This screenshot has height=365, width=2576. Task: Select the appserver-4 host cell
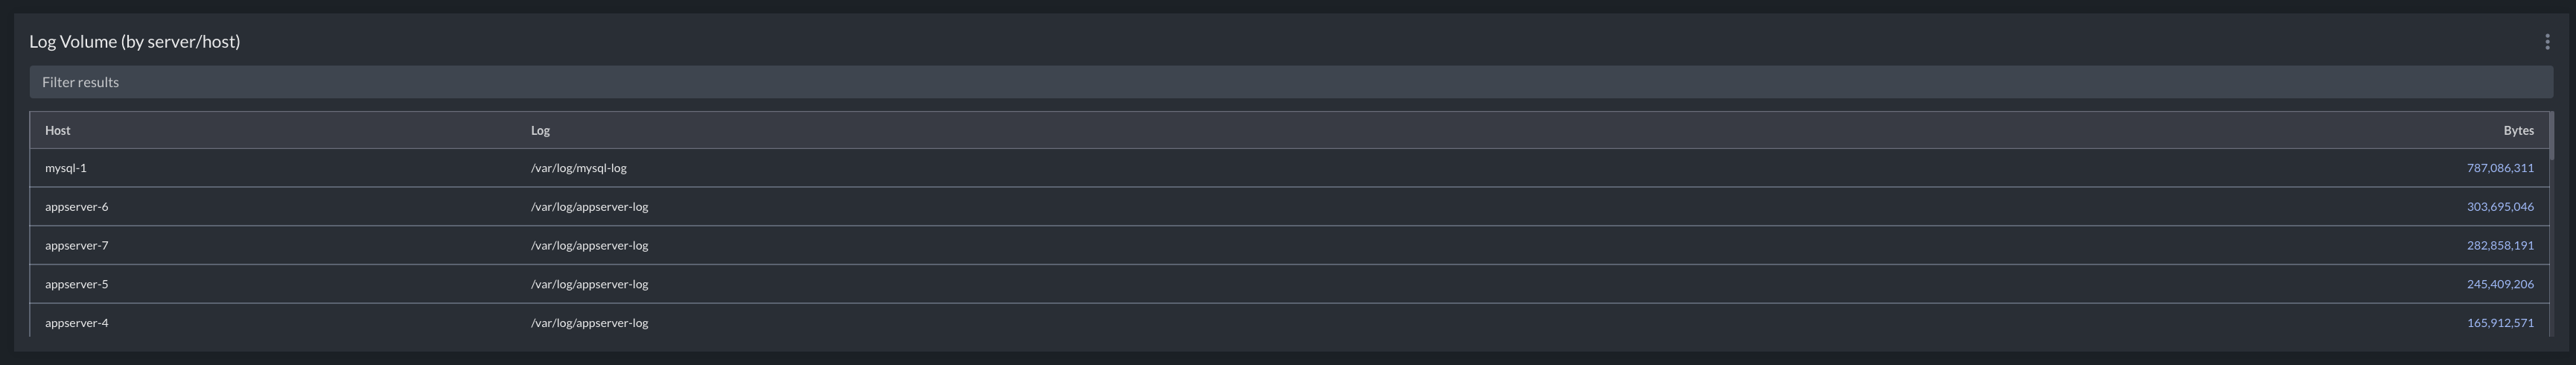[77, 323]
